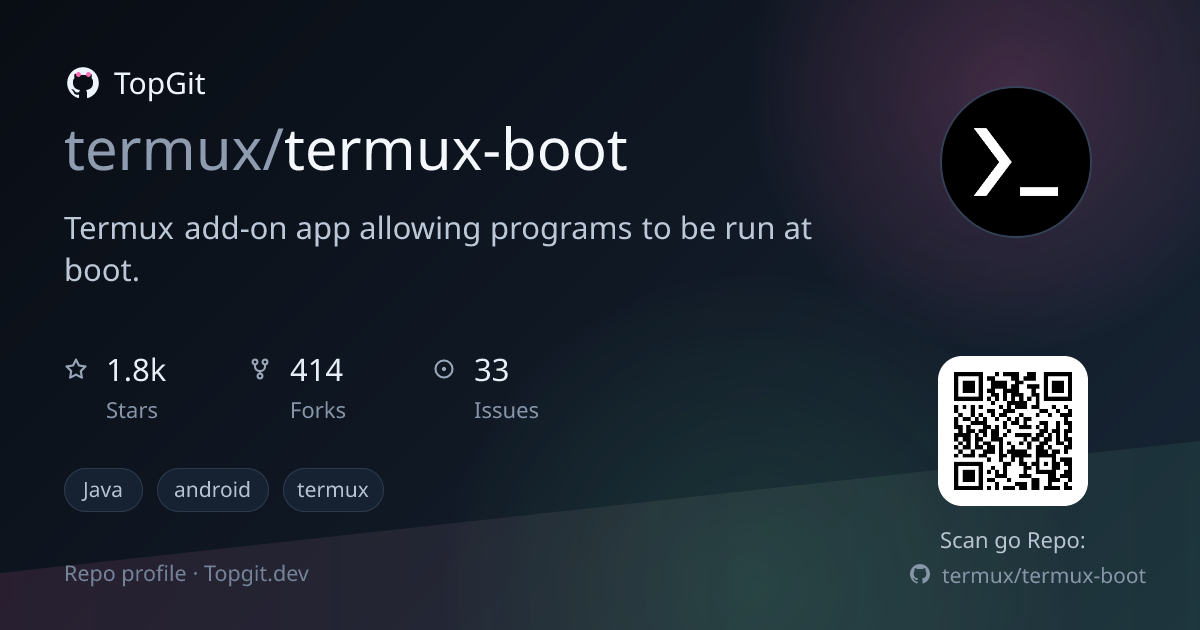1200x630 pixels.
Task: Click the fork icon beside 414
Action: pos(260,370)
